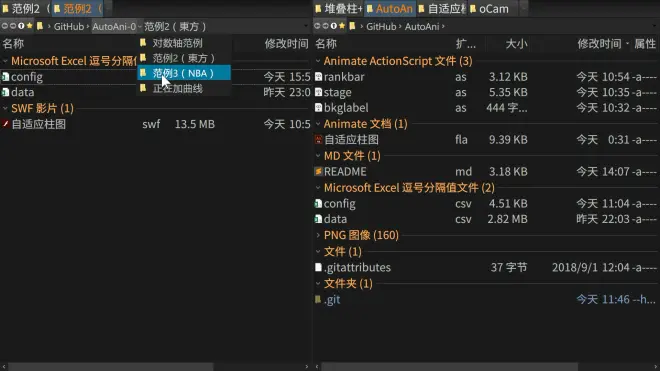
Task: Choose 范例3（NBA） from the folder dropdown
Action: [x=184, y=73]
